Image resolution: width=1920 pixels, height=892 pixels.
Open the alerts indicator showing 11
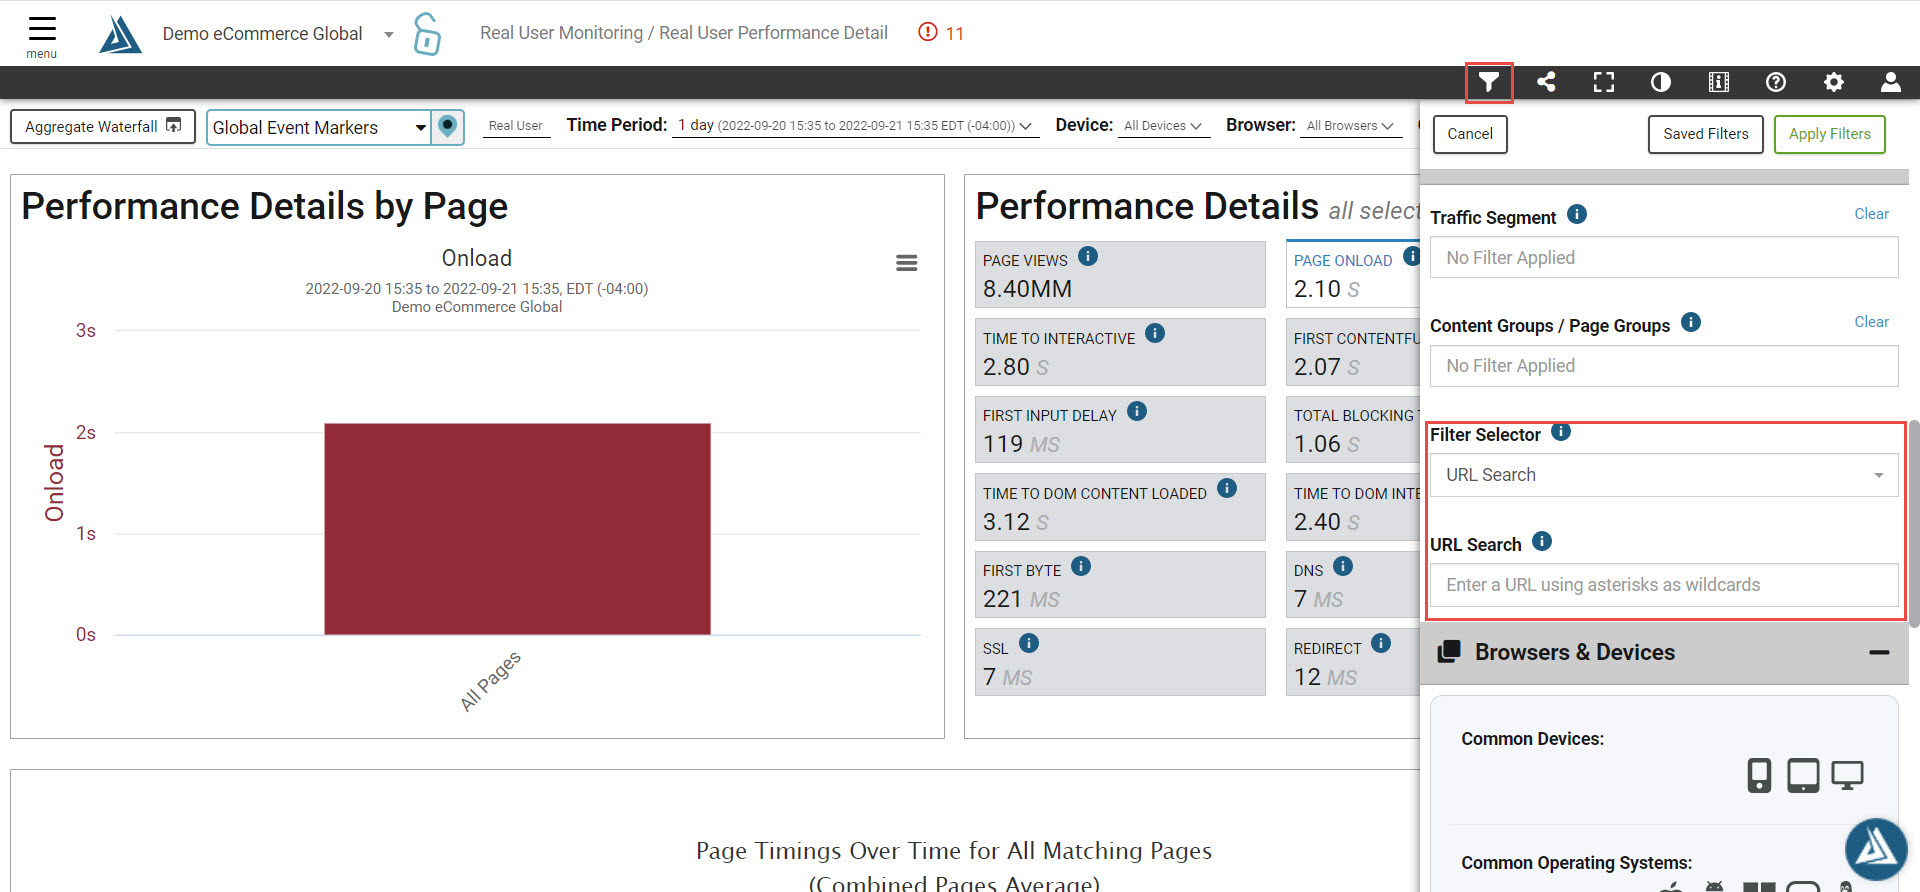pos(941,33)
